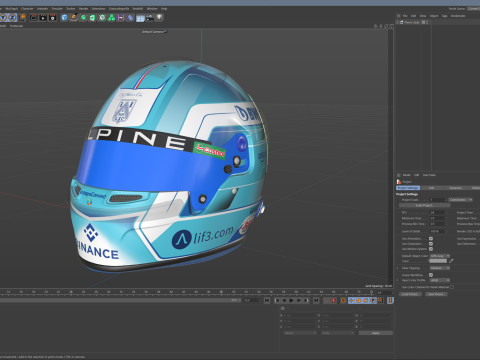480x360 pixels.
Task: Toggle the Z-axis lock icon
Action: click(12, 17)
